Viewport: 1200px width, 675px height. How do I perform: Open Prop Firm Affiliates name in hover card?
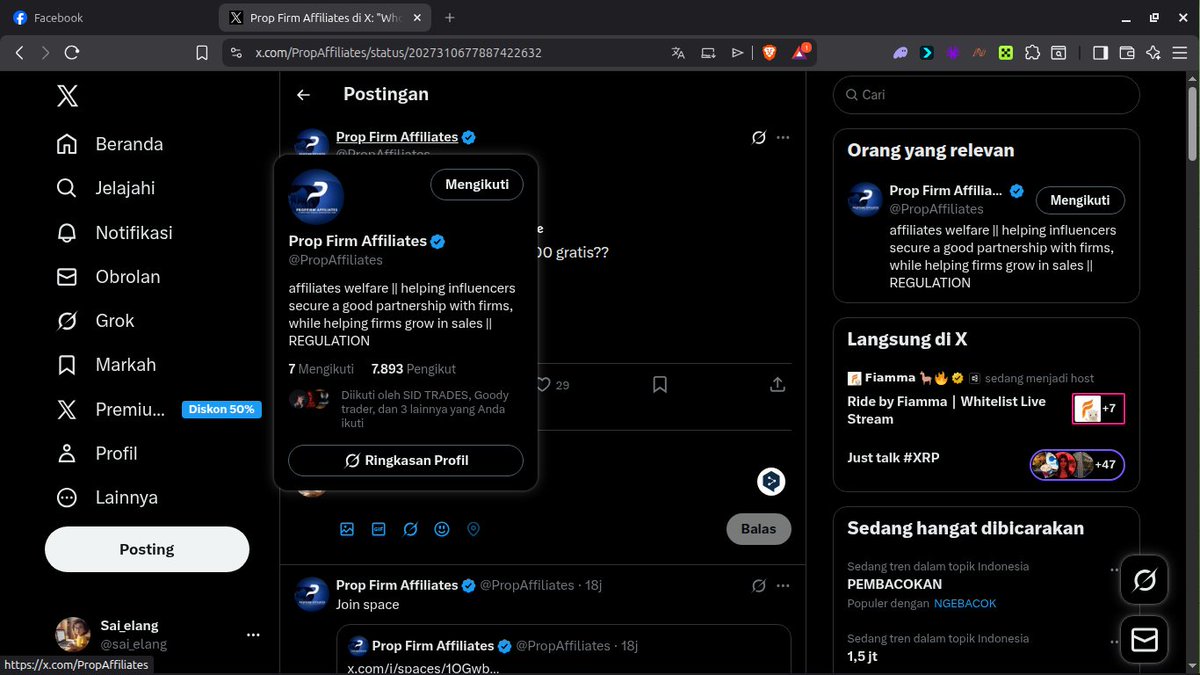coord(358,241)
